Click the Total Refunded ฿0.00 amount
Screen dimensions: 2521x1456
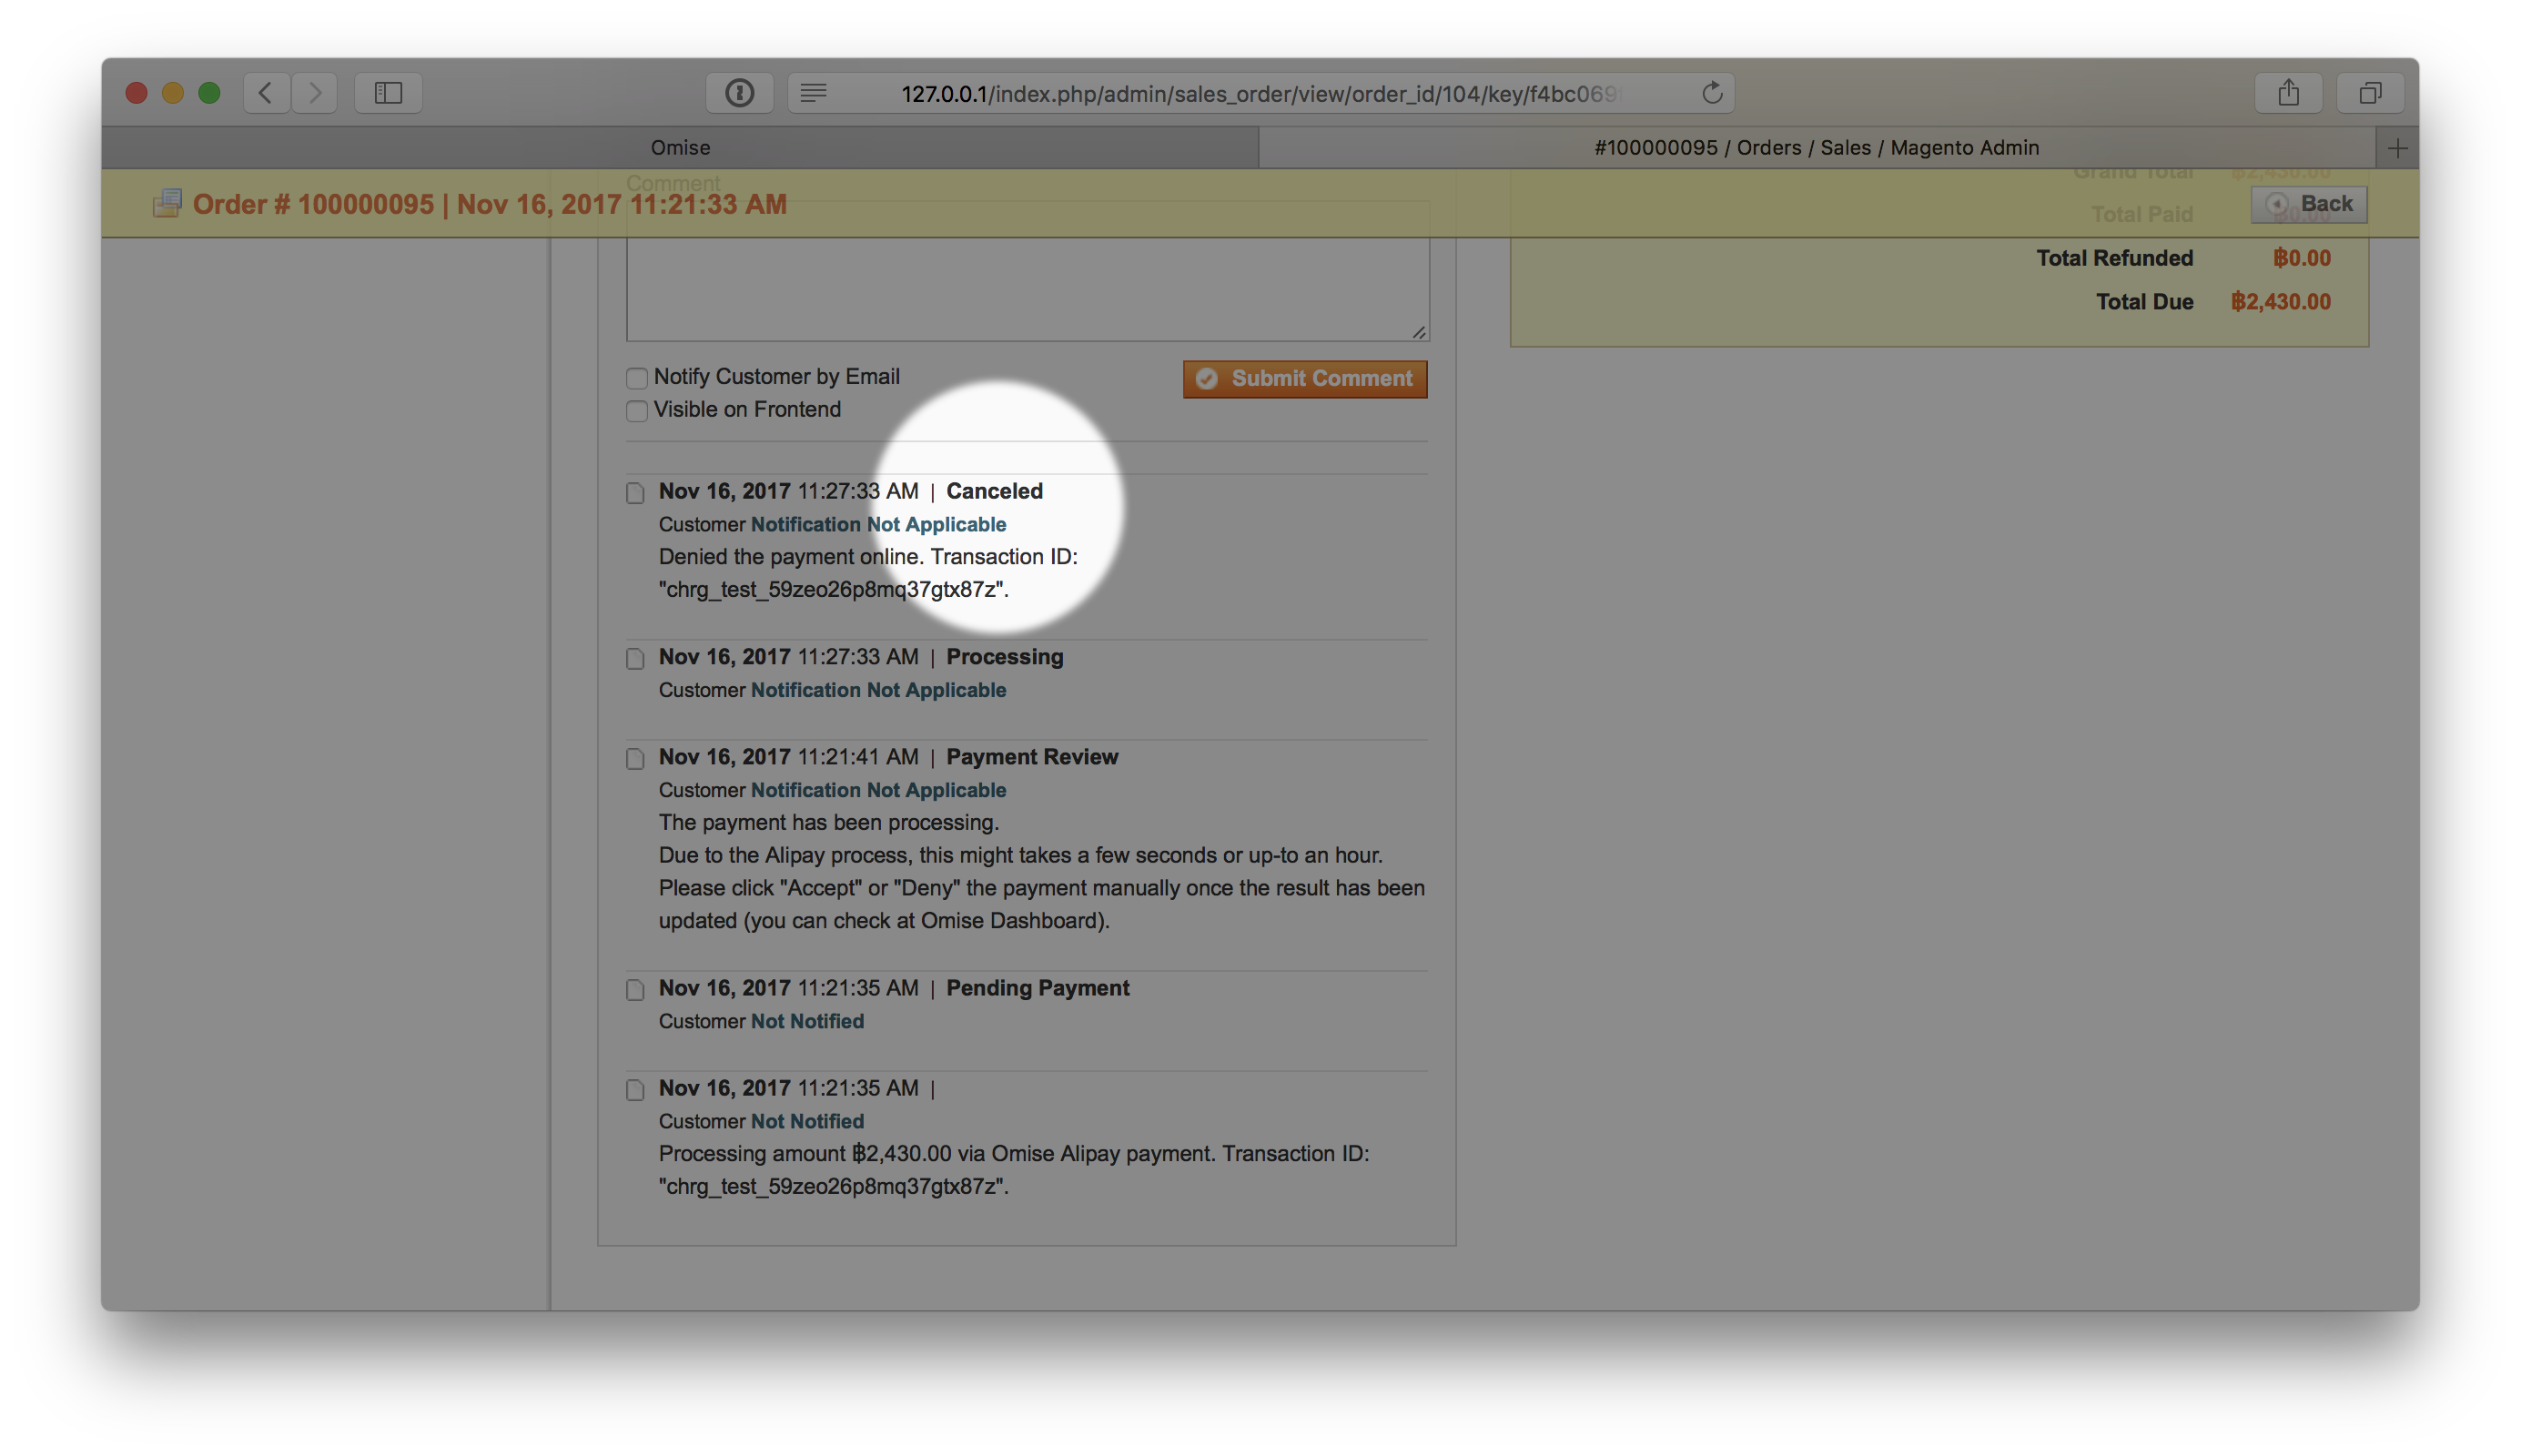[2301, 258]
